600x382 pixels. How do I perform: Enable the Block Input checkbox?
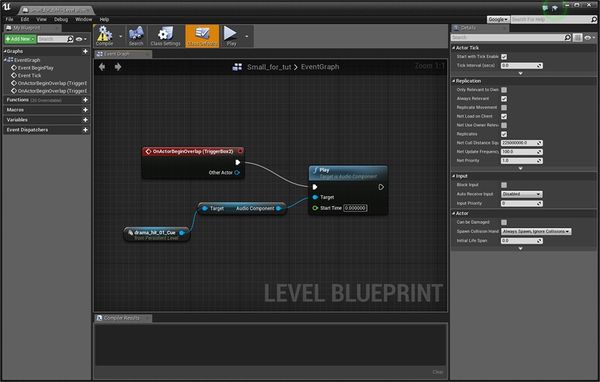pyautogui.click(x=504, y=185)
